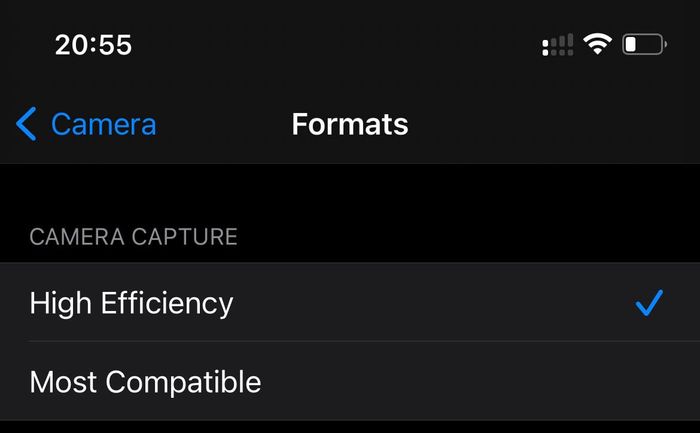
Task: Tap the unchecked right end of Most Compatible row
Action: coord(649,382)
